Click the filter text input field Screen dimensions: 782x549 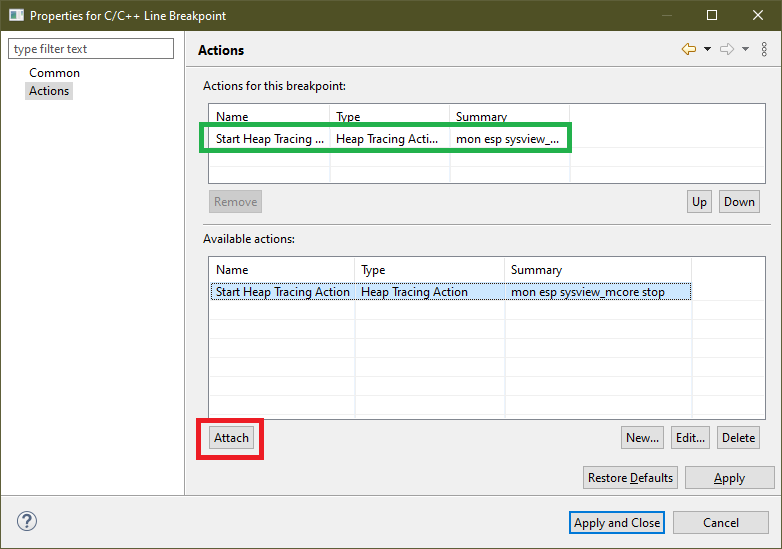point(90,49)
